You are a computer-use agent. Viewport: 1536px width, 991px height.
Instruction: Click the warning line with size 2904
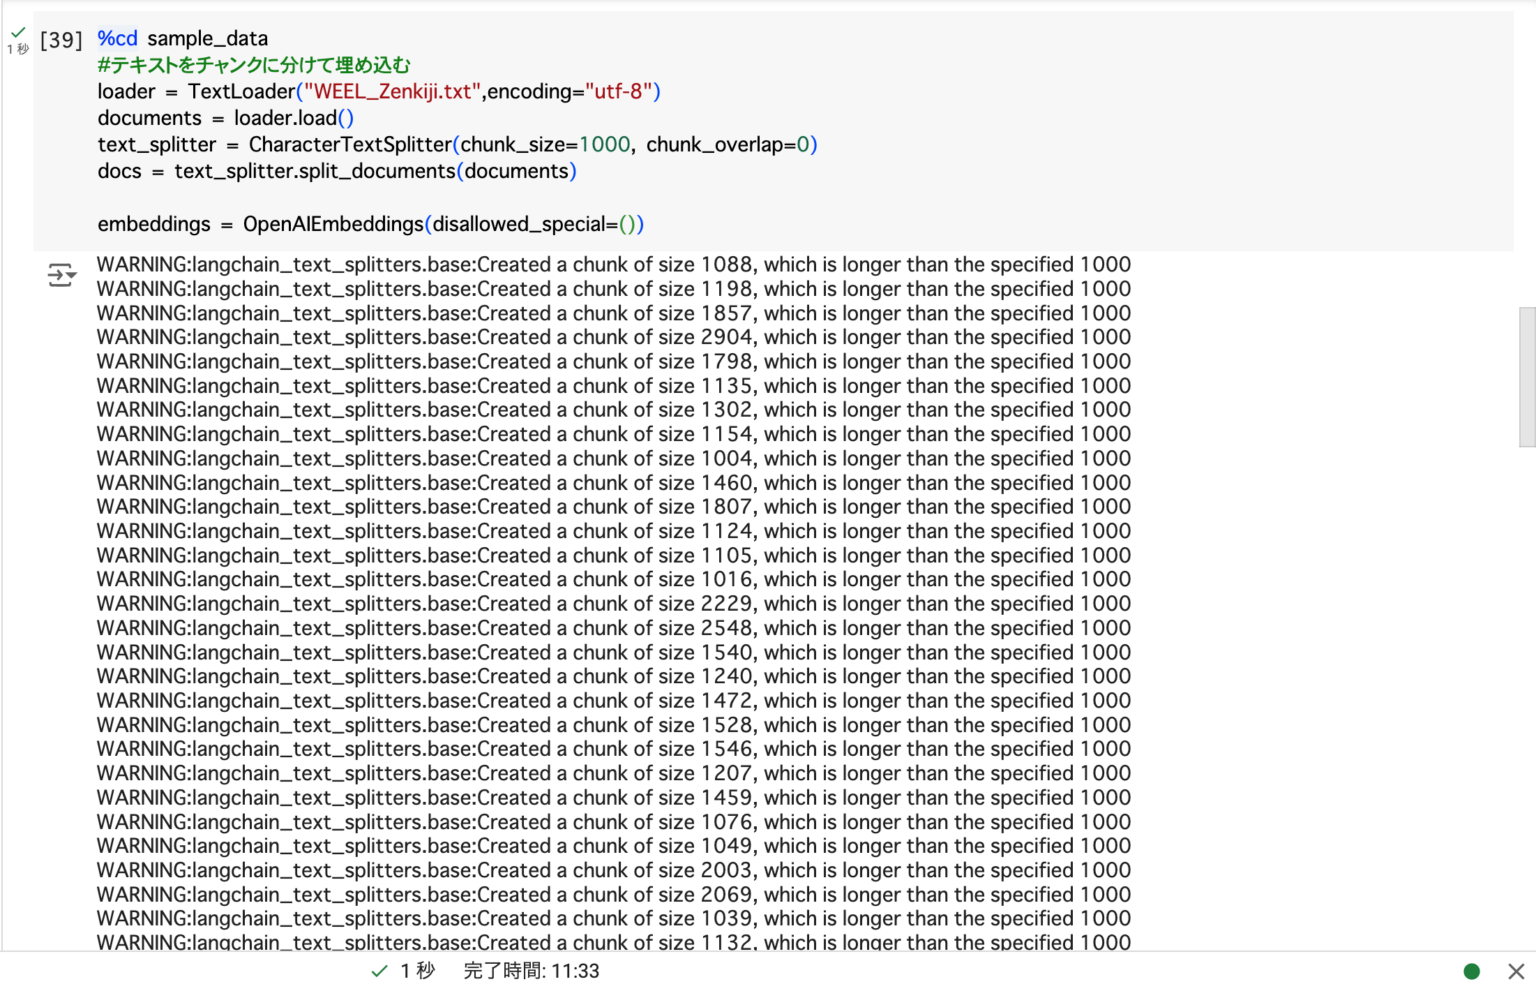(x=613, y=337)
